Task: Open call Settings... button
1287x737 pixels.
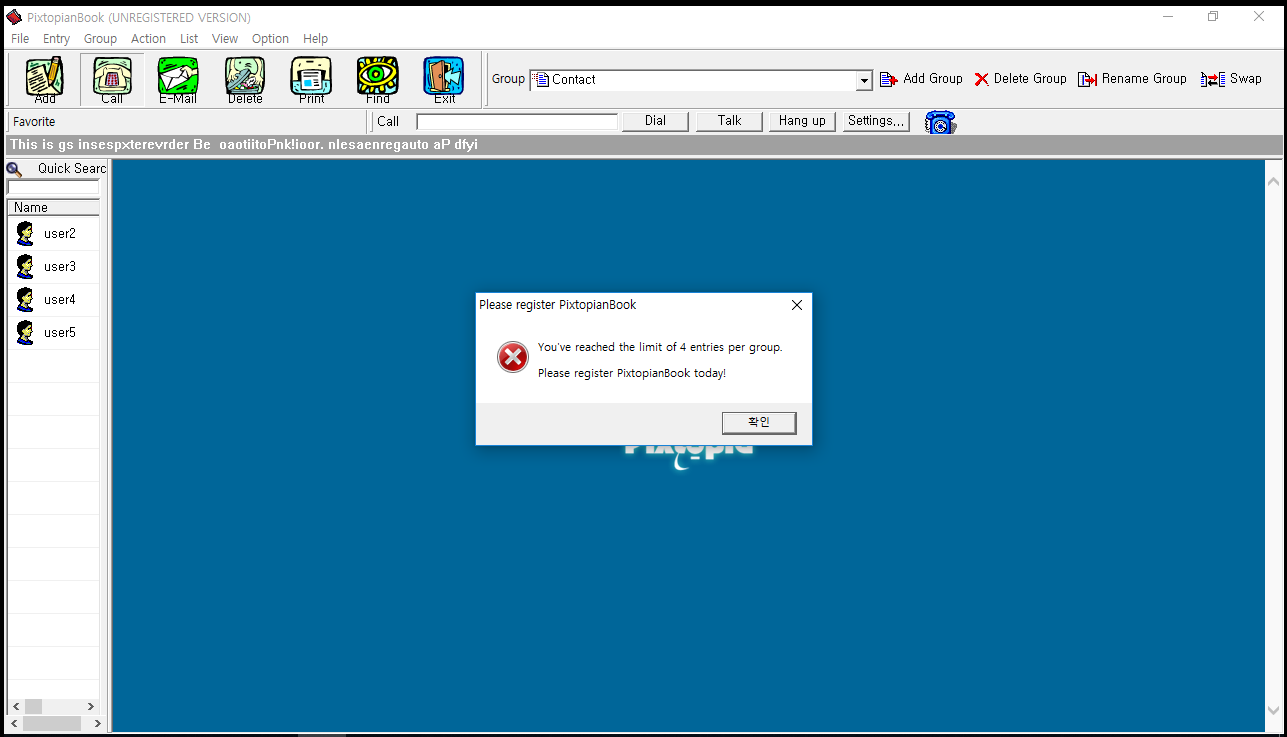Action: [876, 121]
